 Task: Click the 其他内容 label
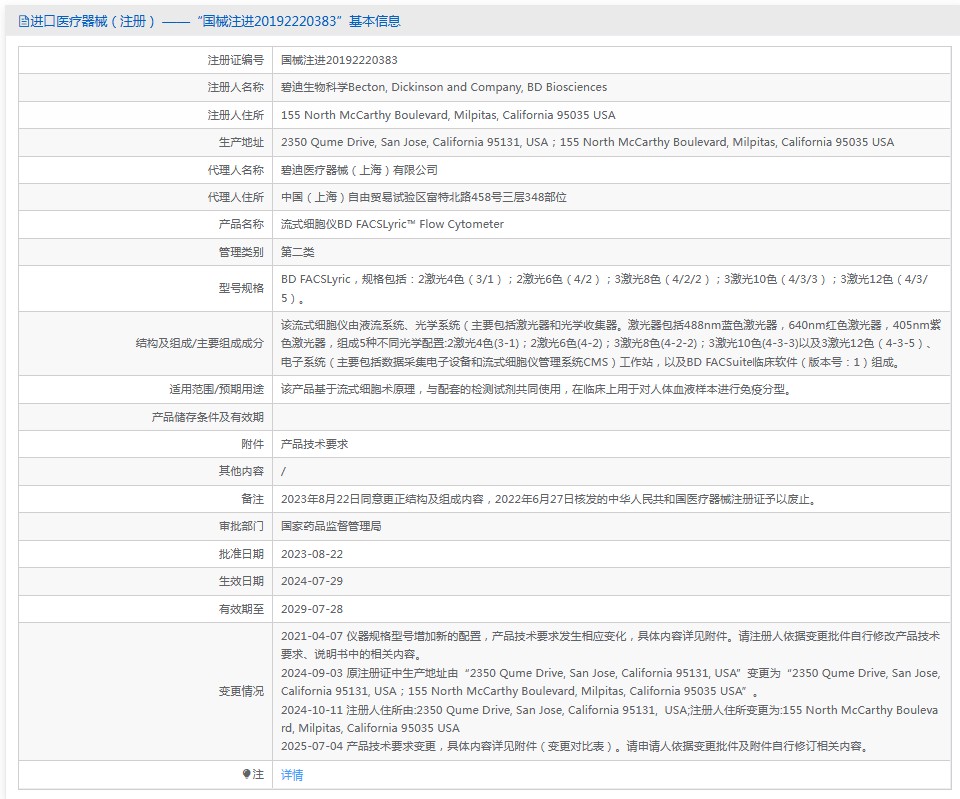(241, 471)
